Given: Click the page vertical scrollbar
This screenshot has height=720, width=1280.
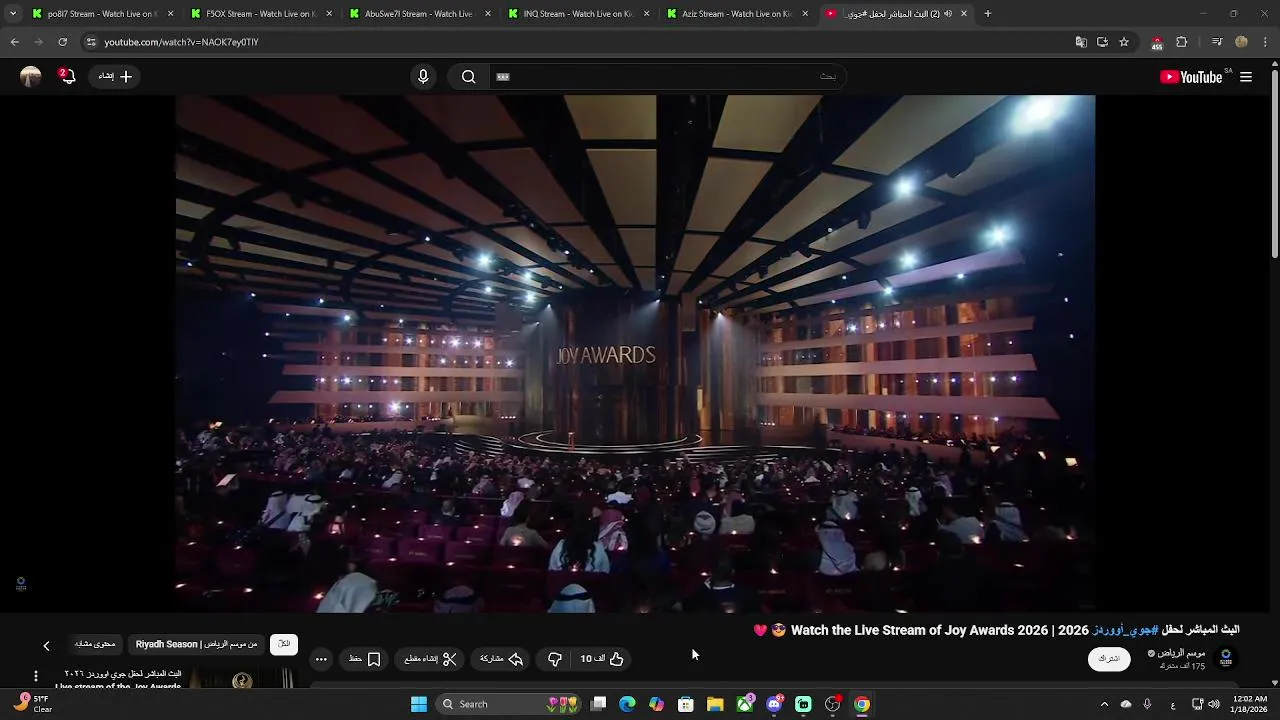Looking at the screenshot, I should pos(1274,162).
